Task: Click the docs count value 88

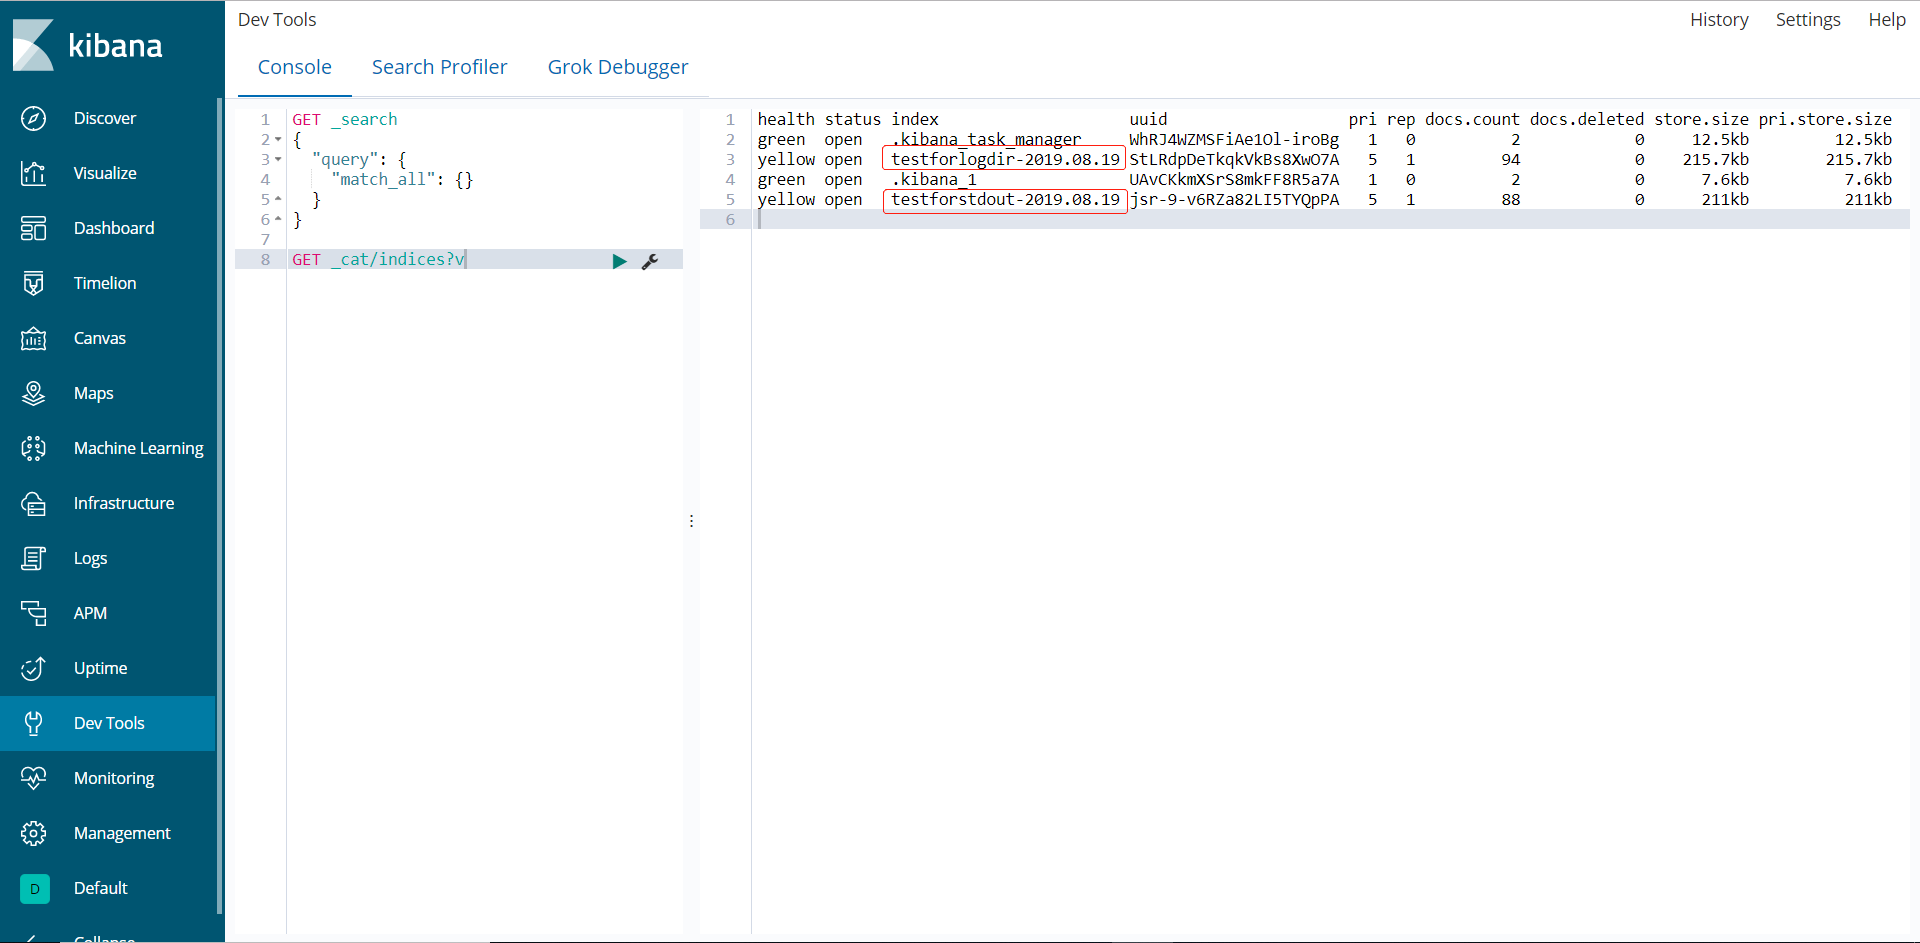Action: [x=1510, y=200]
